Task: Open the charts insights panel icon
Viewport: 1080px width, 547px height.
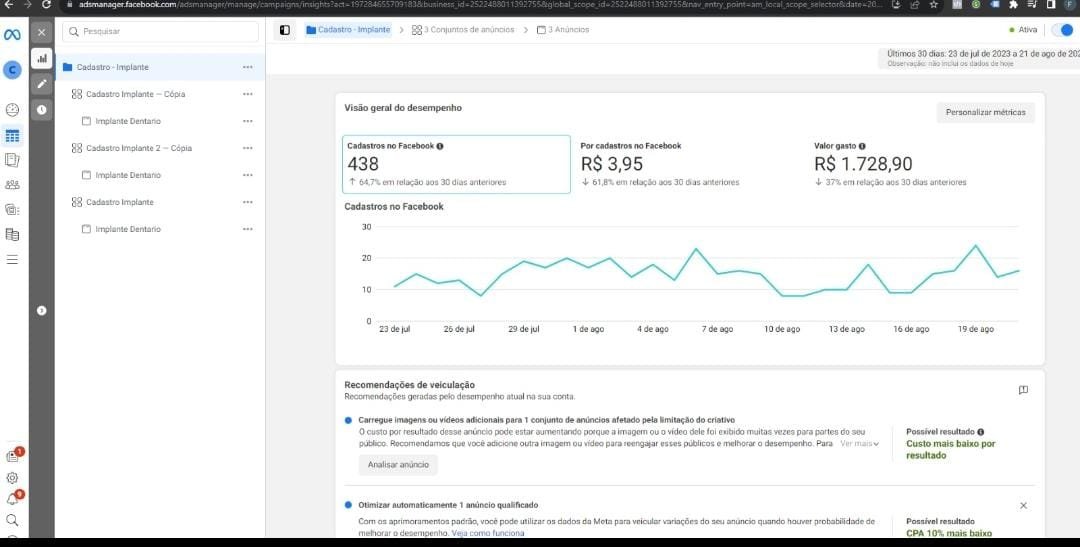Action: click(42, 59)
